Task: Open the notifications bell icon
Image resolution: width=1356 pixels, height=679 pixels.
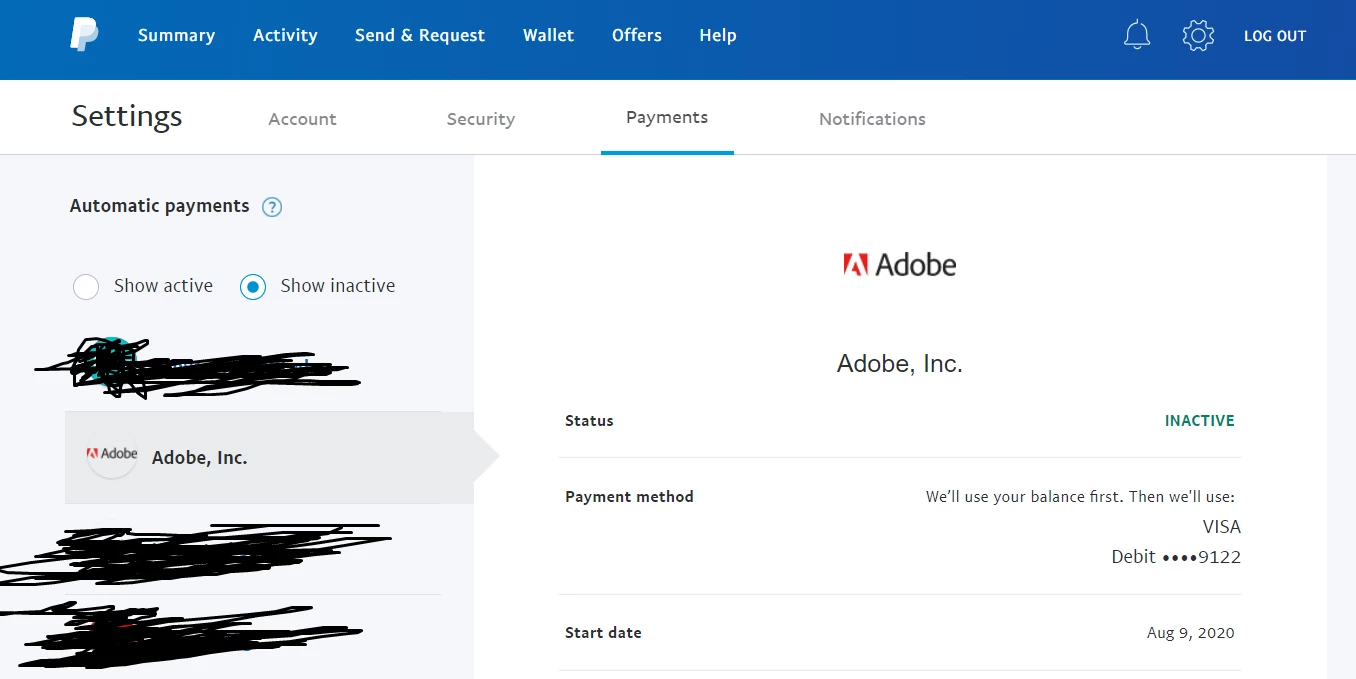Action: (x=1137, y=36)
